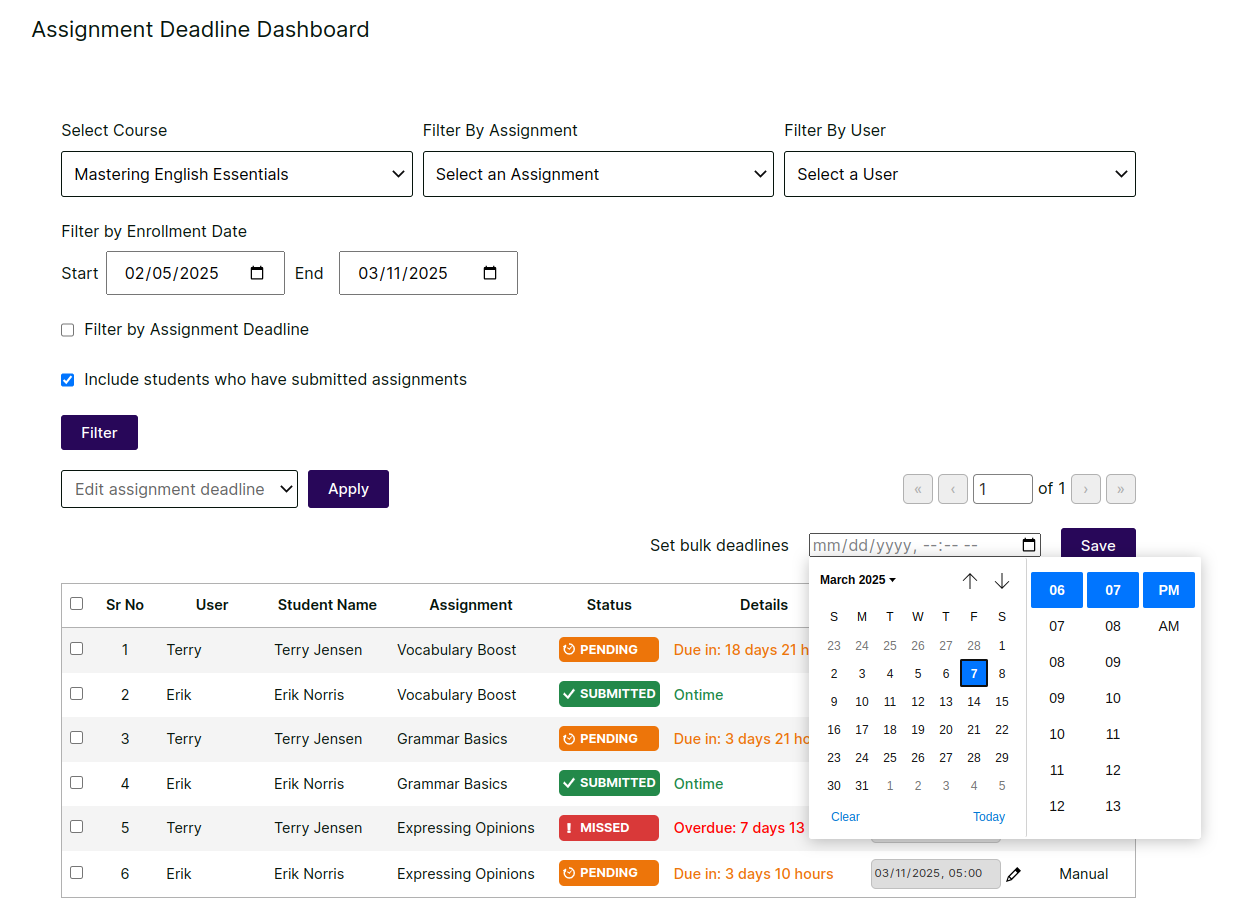Go to first page with double-left arrow
The width and height of the screenshot is (1233, 917).
click(x=917, y=489)
